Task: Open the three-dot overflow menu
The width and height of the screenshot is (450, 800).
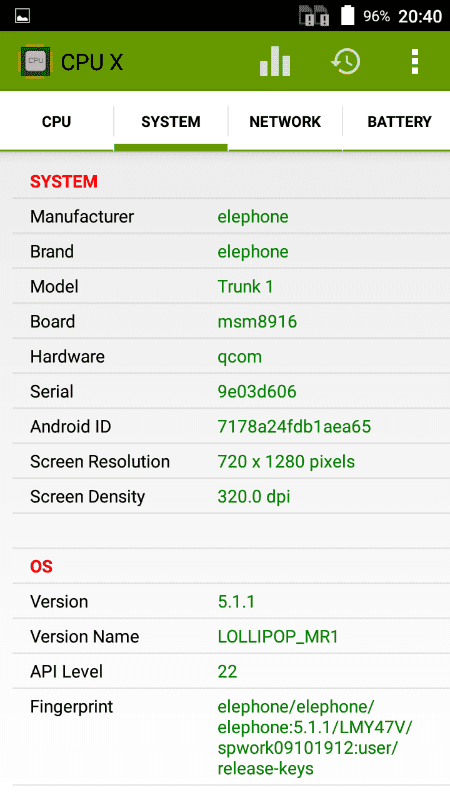Action: pos(415,62)
